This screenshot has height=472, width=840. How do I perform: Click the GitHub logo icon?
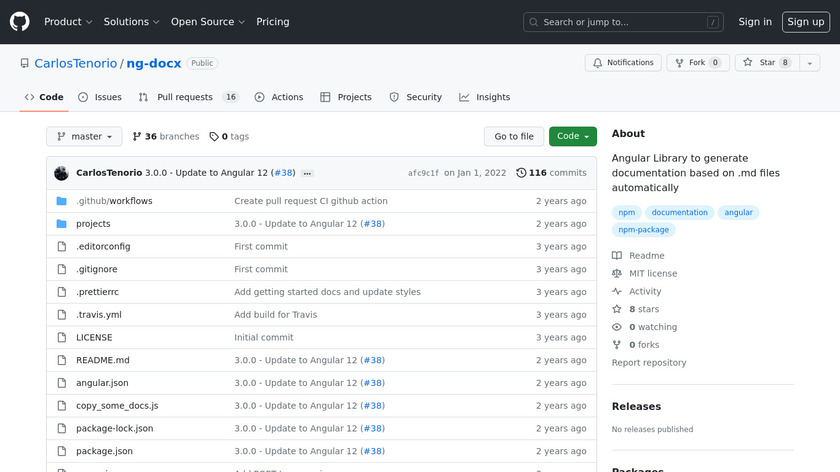(20, 22)
